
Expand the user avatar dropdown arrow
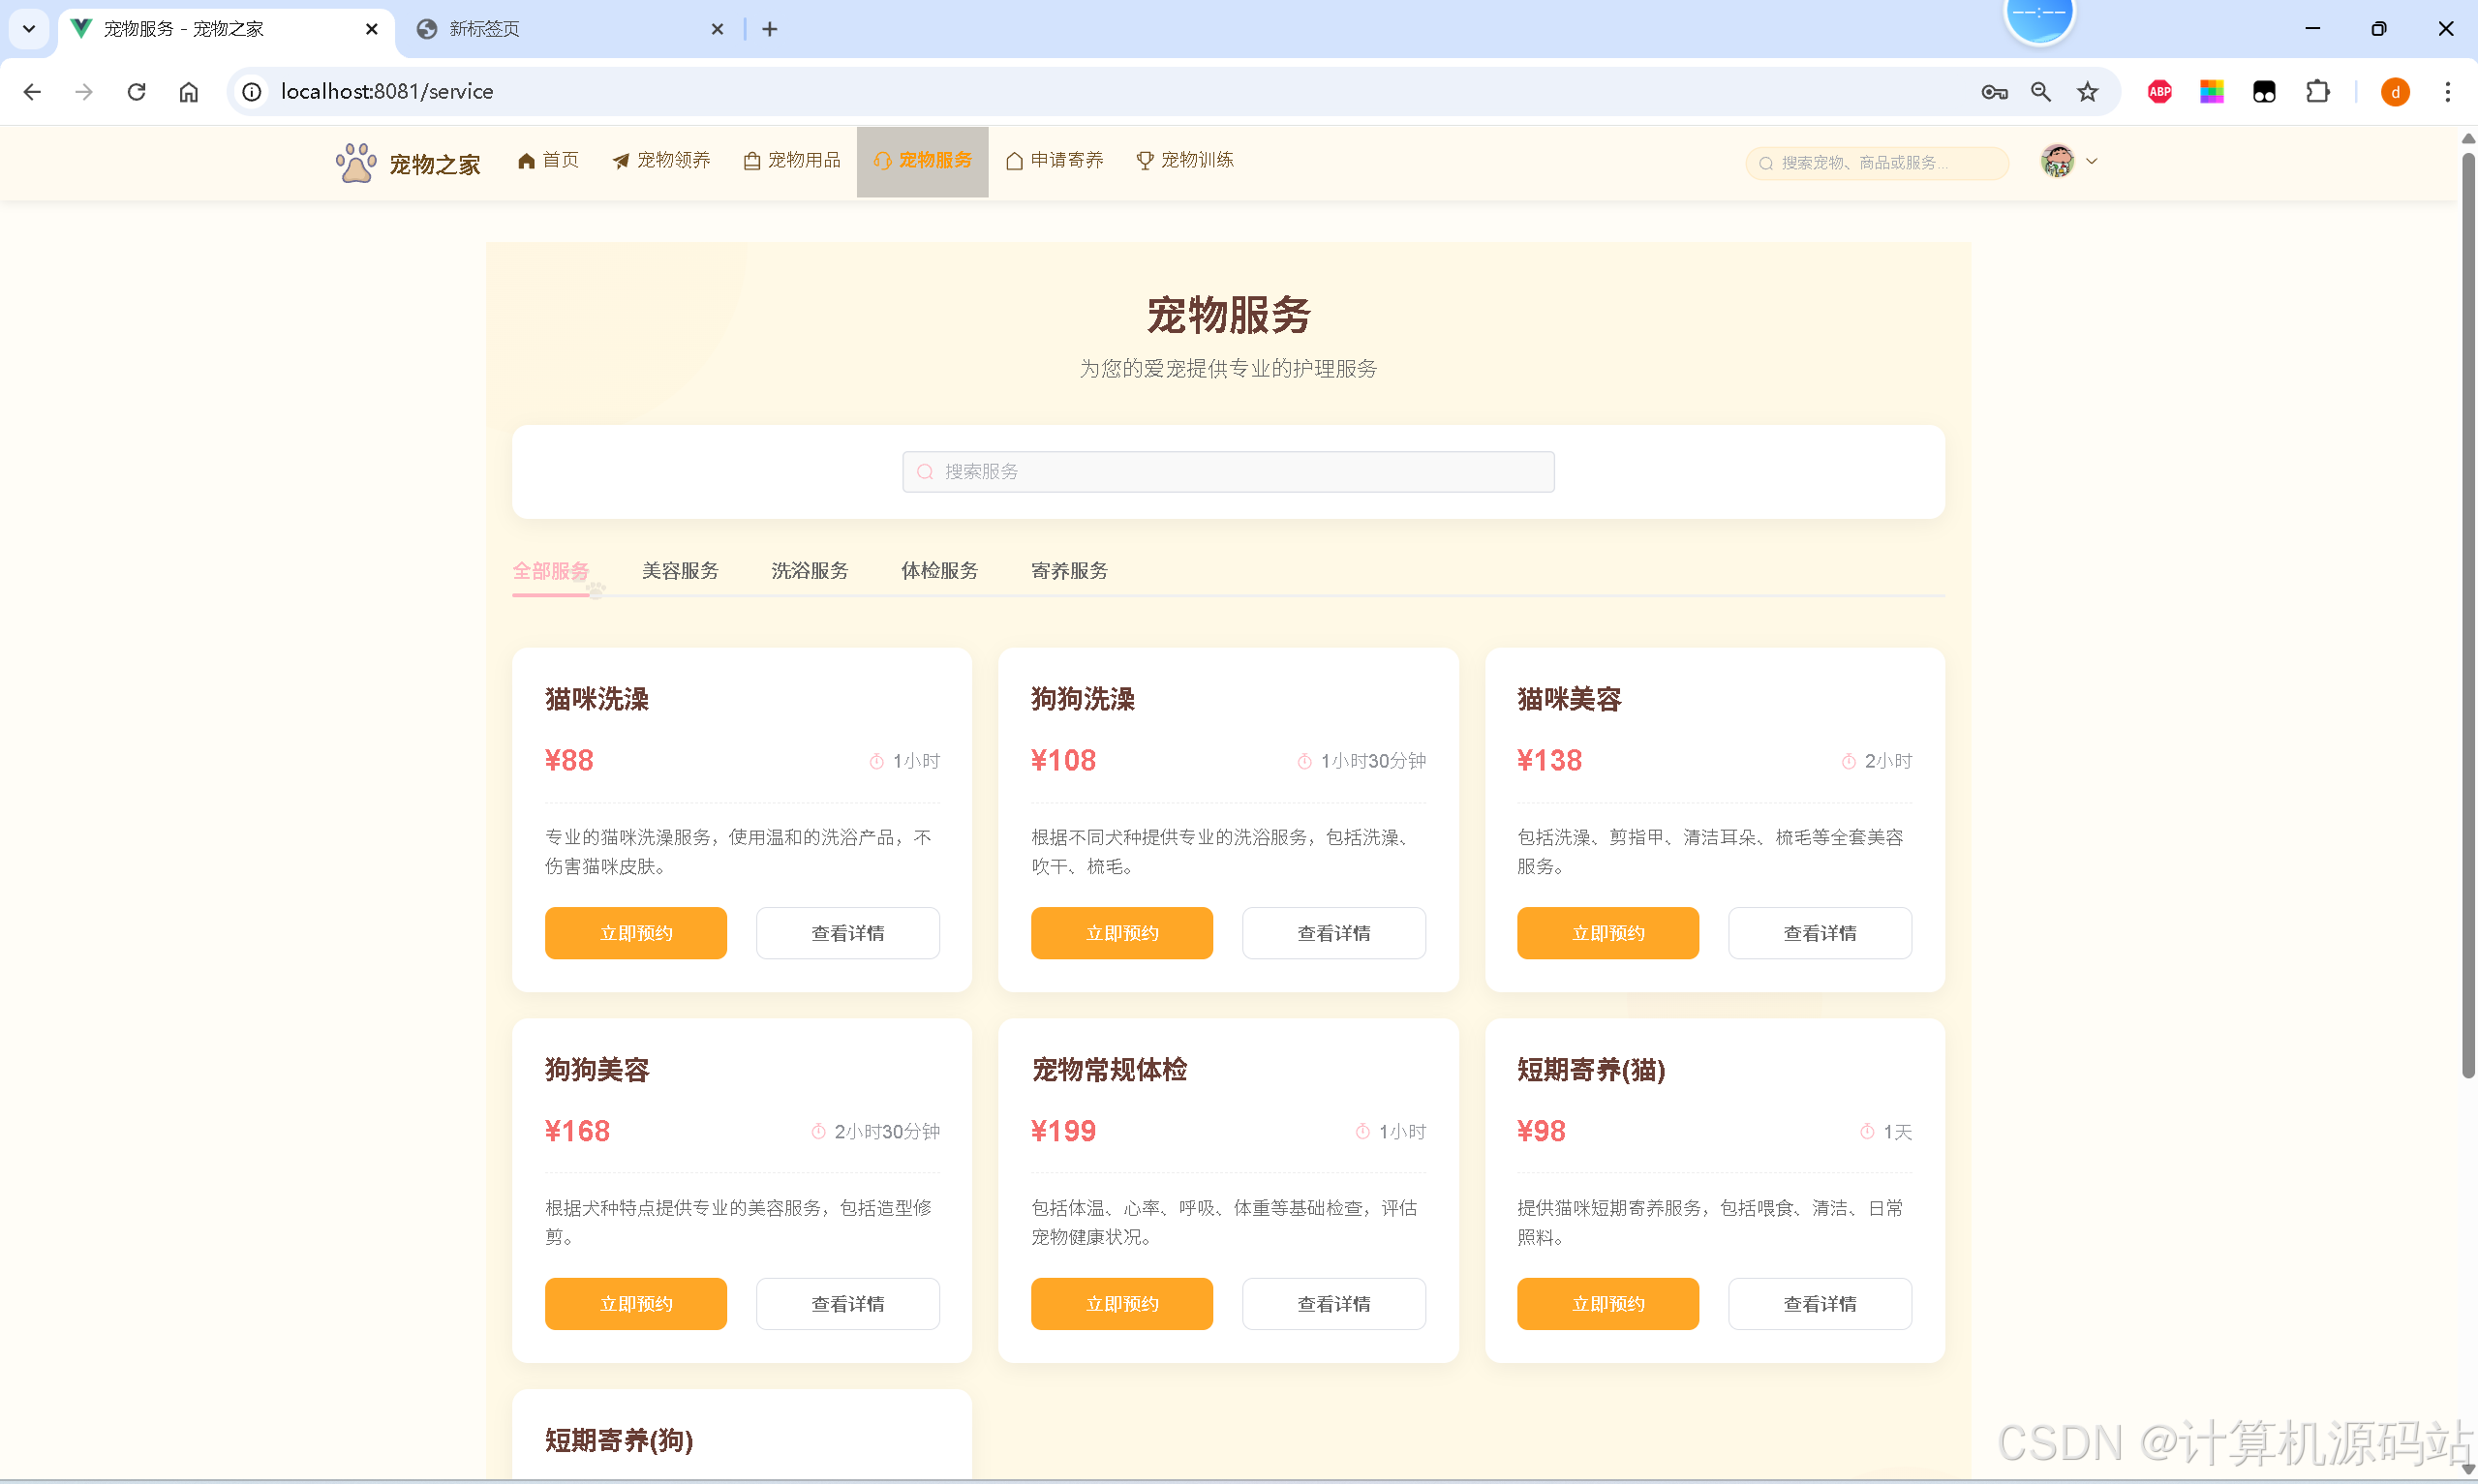click(x=2091, y=161)
